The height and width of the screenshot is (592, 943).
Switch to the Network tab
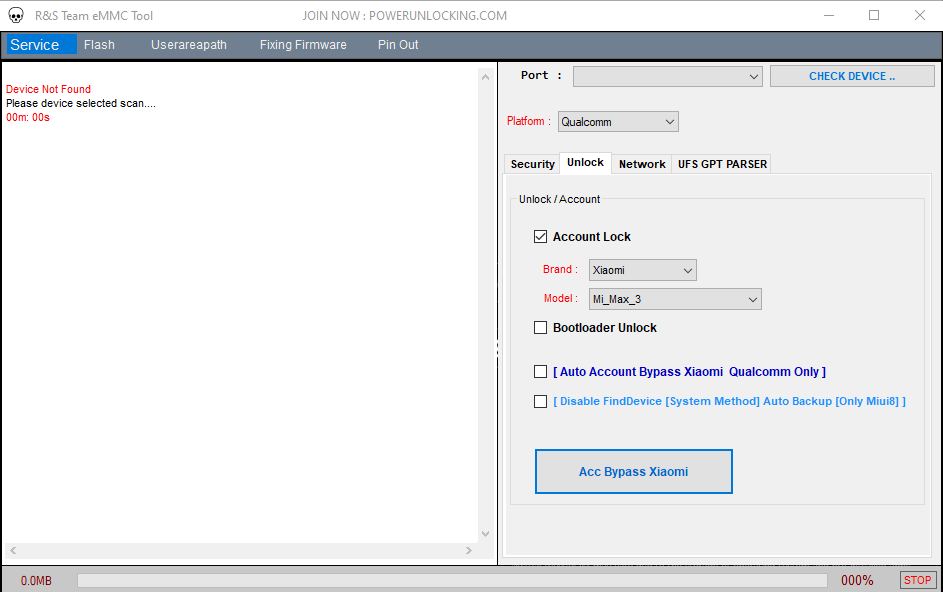641,164
